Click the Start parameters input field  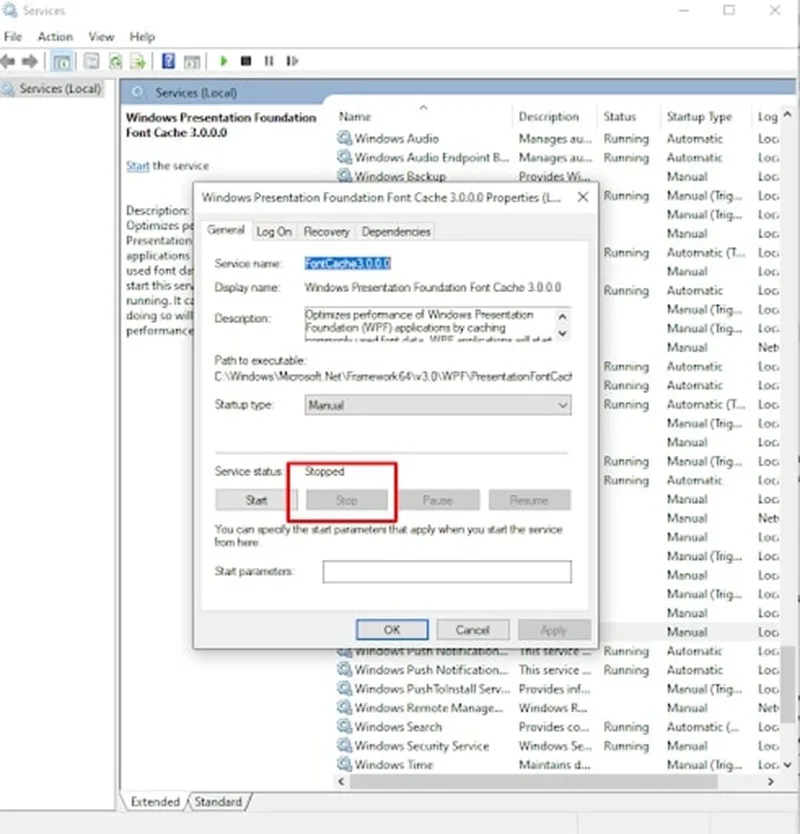click(x=447, y=572)
